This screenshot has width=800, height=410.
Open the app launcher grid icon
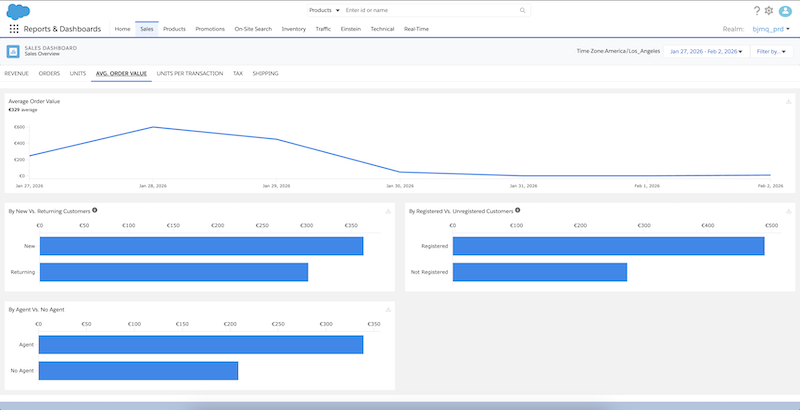(x=14, y=29)
